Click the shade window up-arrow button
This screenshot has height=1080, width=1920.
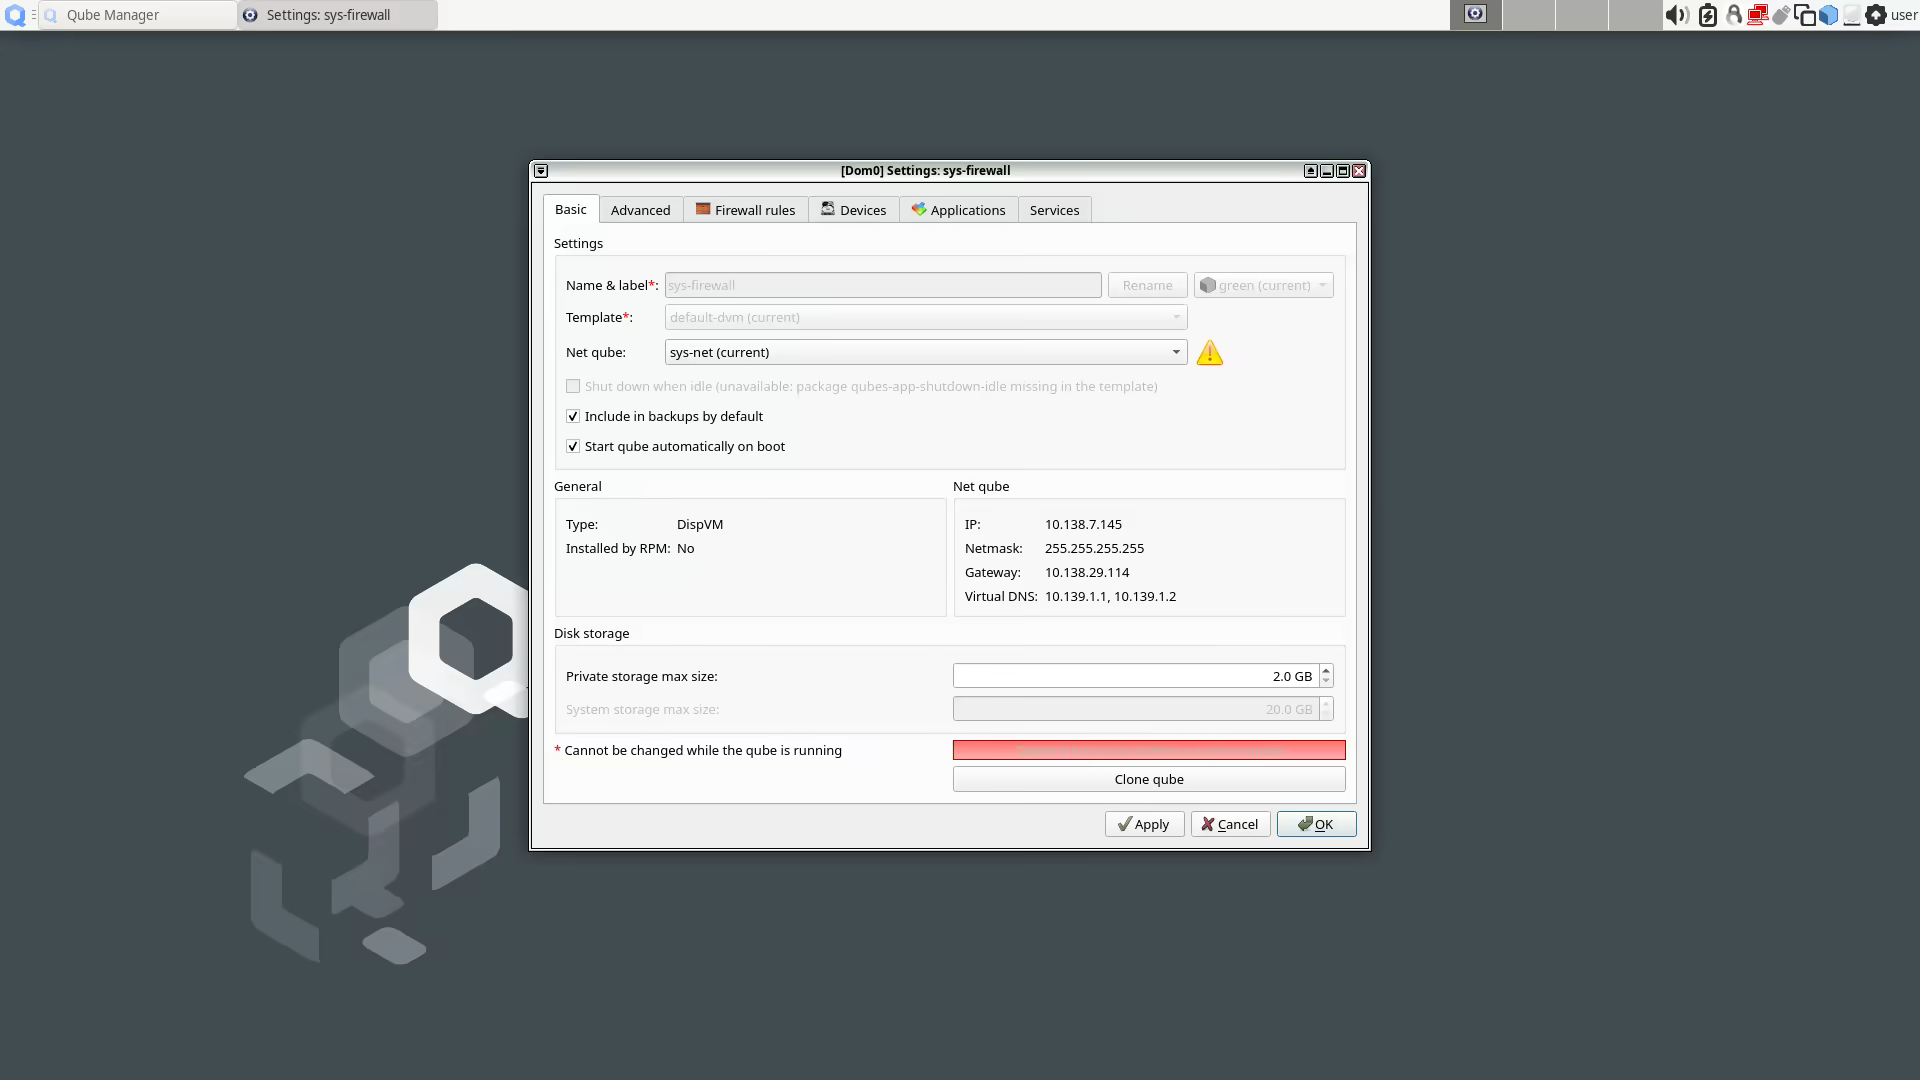pyautogui.click(x=1310, y=171)
